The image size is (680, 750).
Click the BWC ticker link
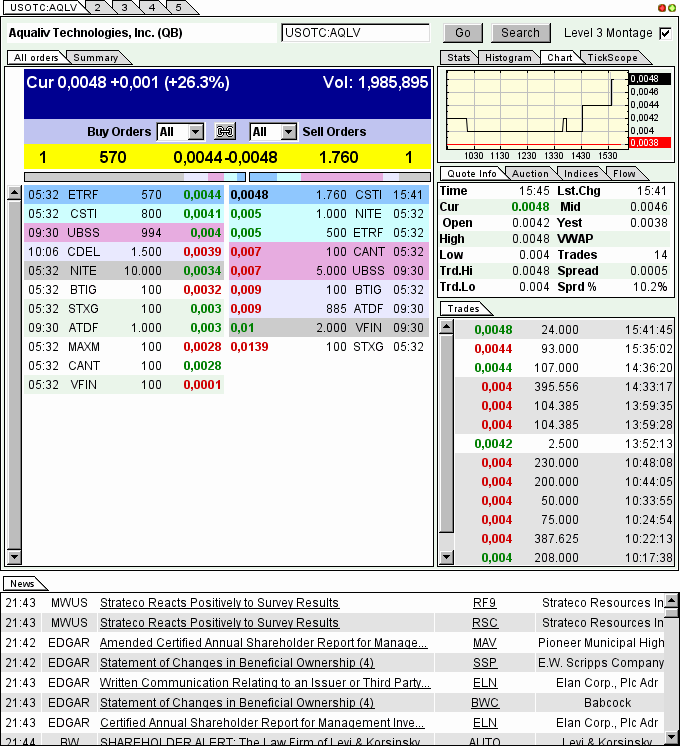(484, 703)
